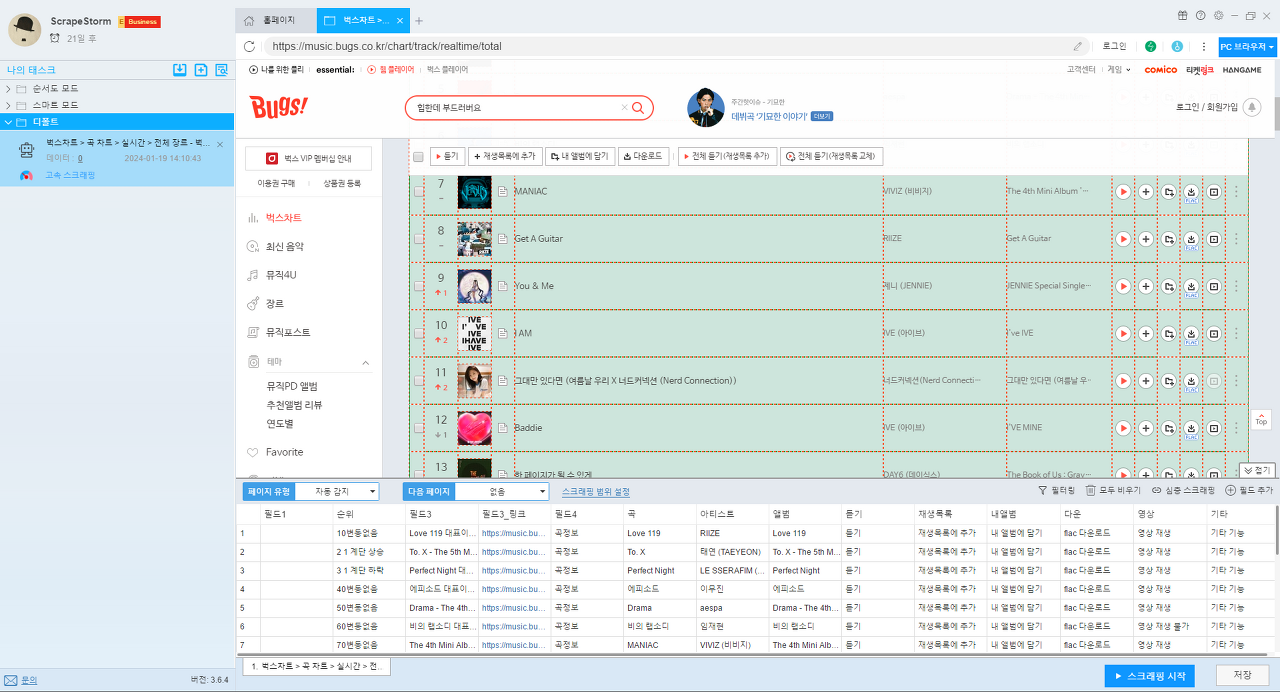Check the 그대만 있다면 row checkbox
The width and height of the screenshot is (1280, 692).
click(419, 380)
